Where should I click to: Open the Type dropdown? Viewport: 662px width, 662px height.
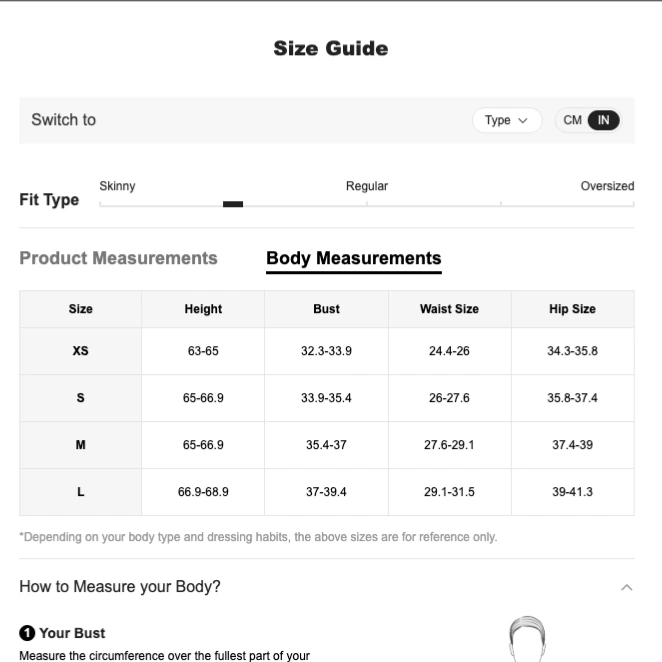(x=507, y=120)
